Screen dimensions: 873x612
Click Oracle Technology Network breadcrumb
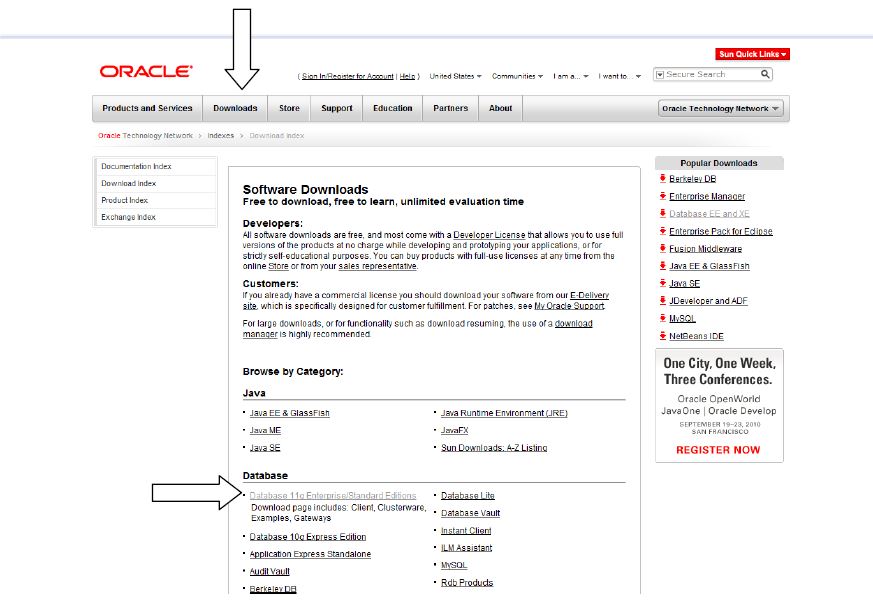tap(145, 135)
